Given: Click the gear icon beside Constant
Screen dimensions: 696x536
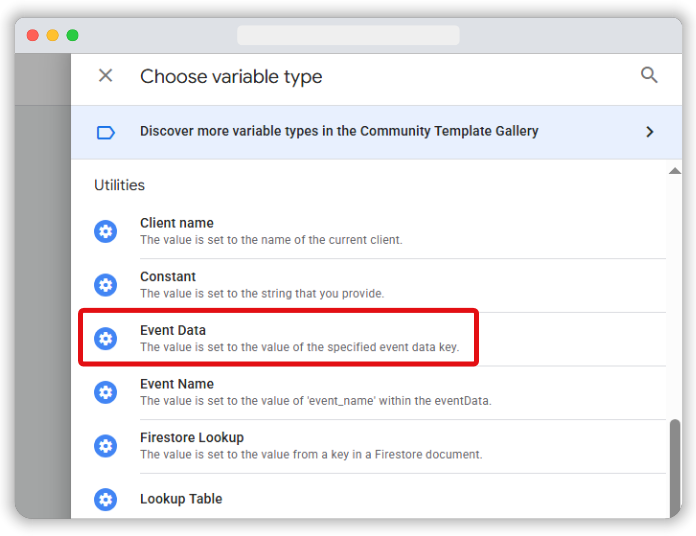Looking at the screenshot, I should [x=106, y=285].
